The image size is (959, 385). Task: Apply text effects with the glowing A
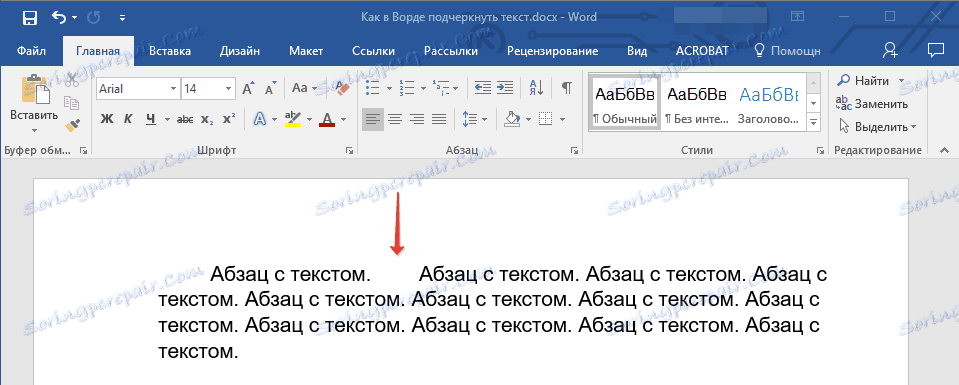click(x=260, y=119)
